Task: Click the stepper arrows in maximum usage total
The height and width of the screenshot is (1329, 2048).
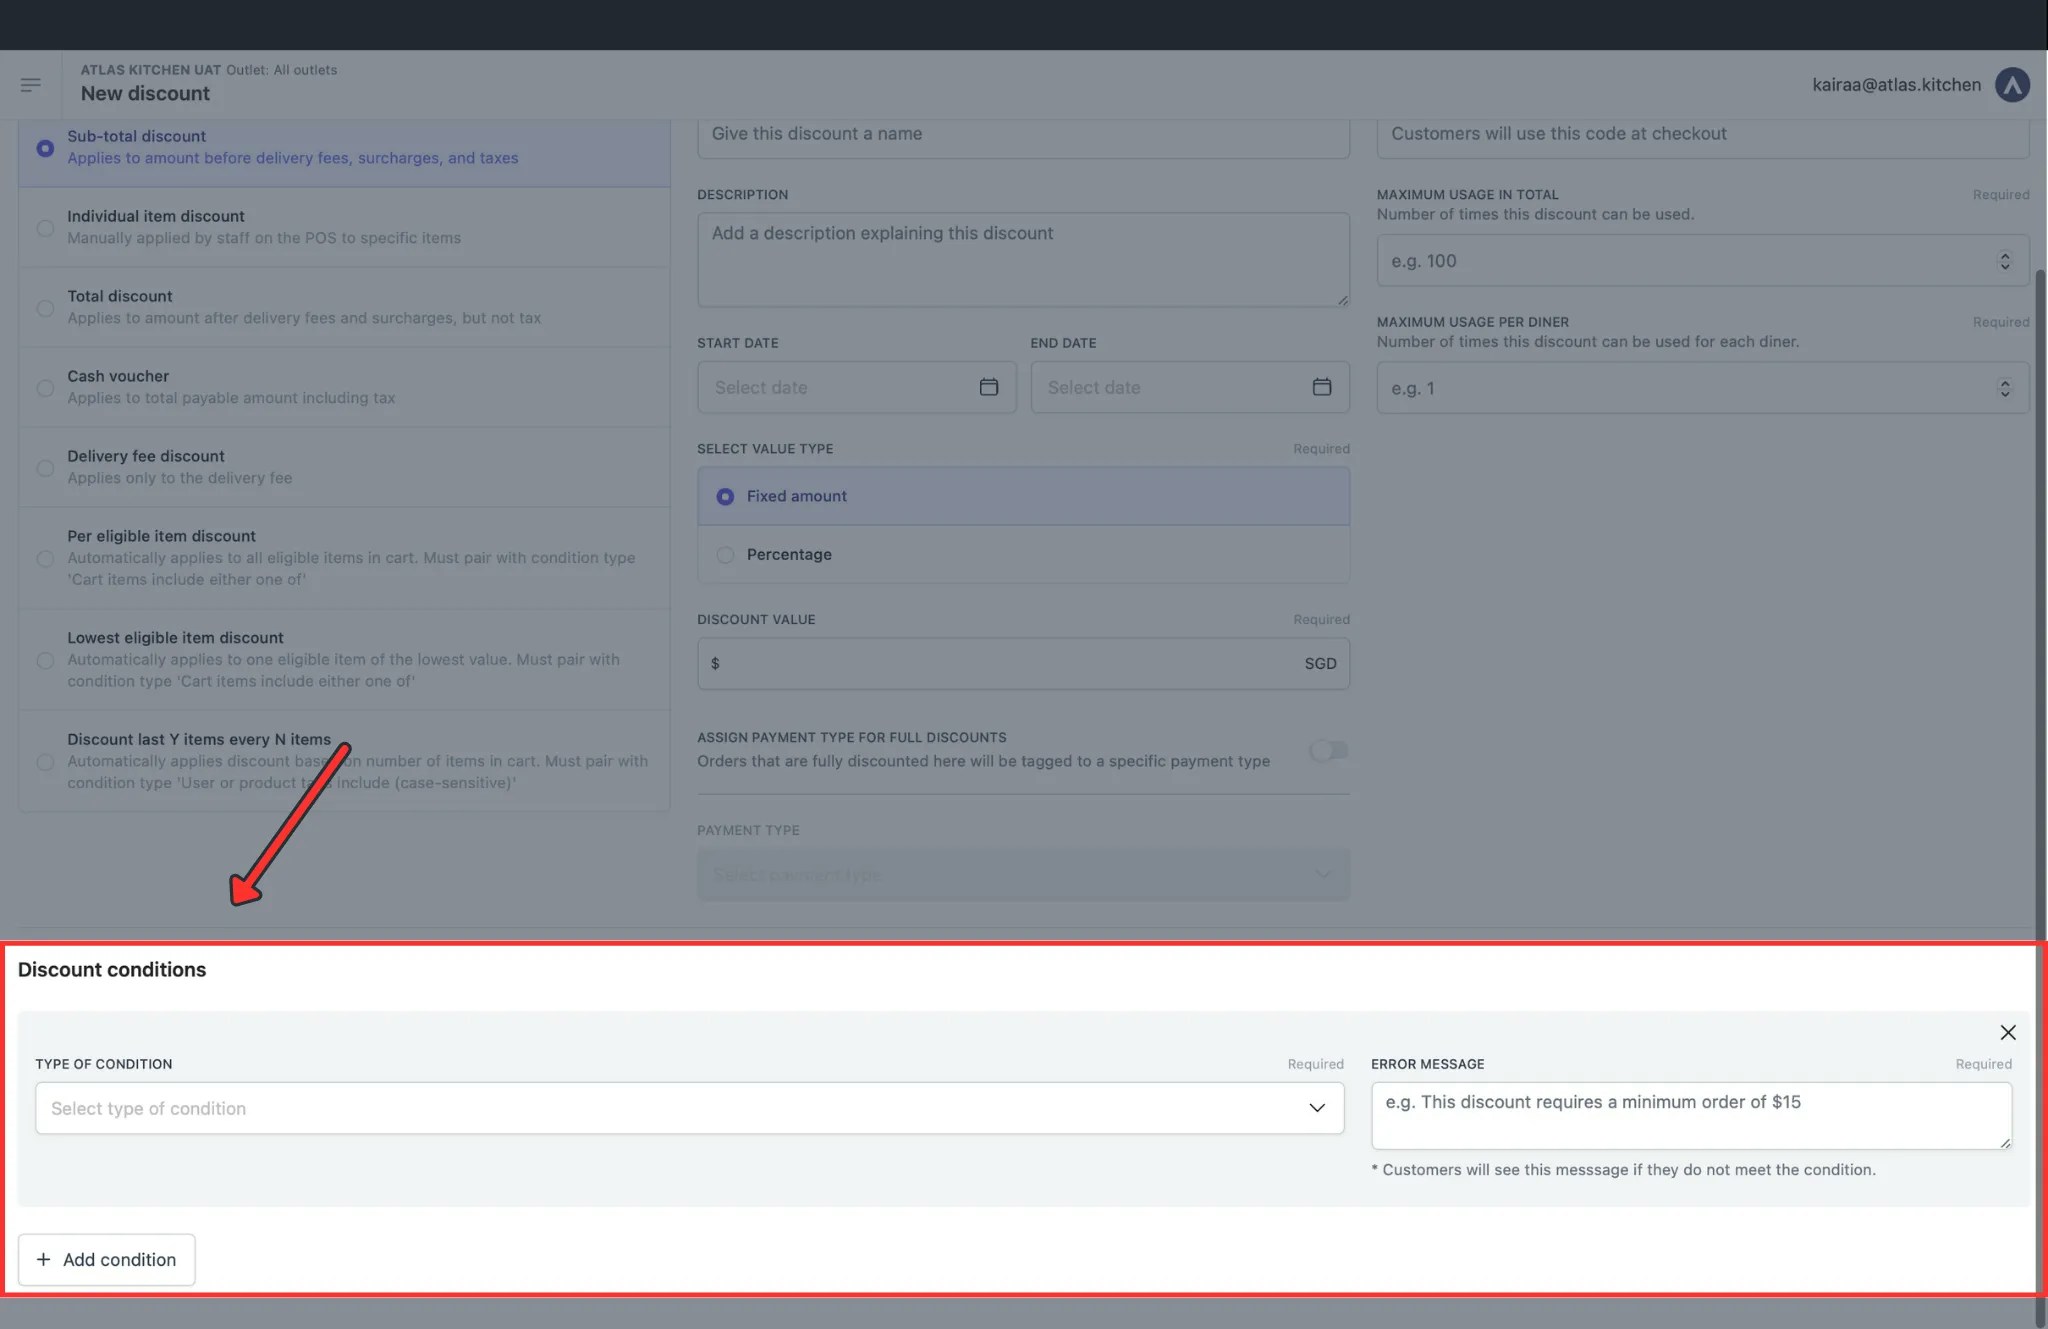Action: pos(2004,261)
